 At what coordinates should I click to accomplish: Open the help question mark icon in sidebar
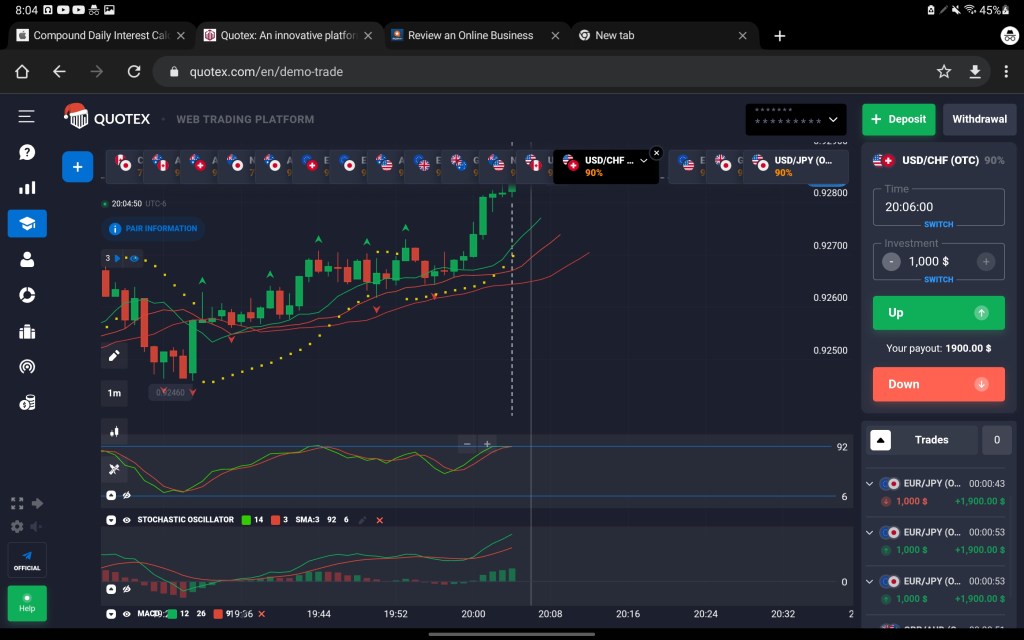point(27,153)
